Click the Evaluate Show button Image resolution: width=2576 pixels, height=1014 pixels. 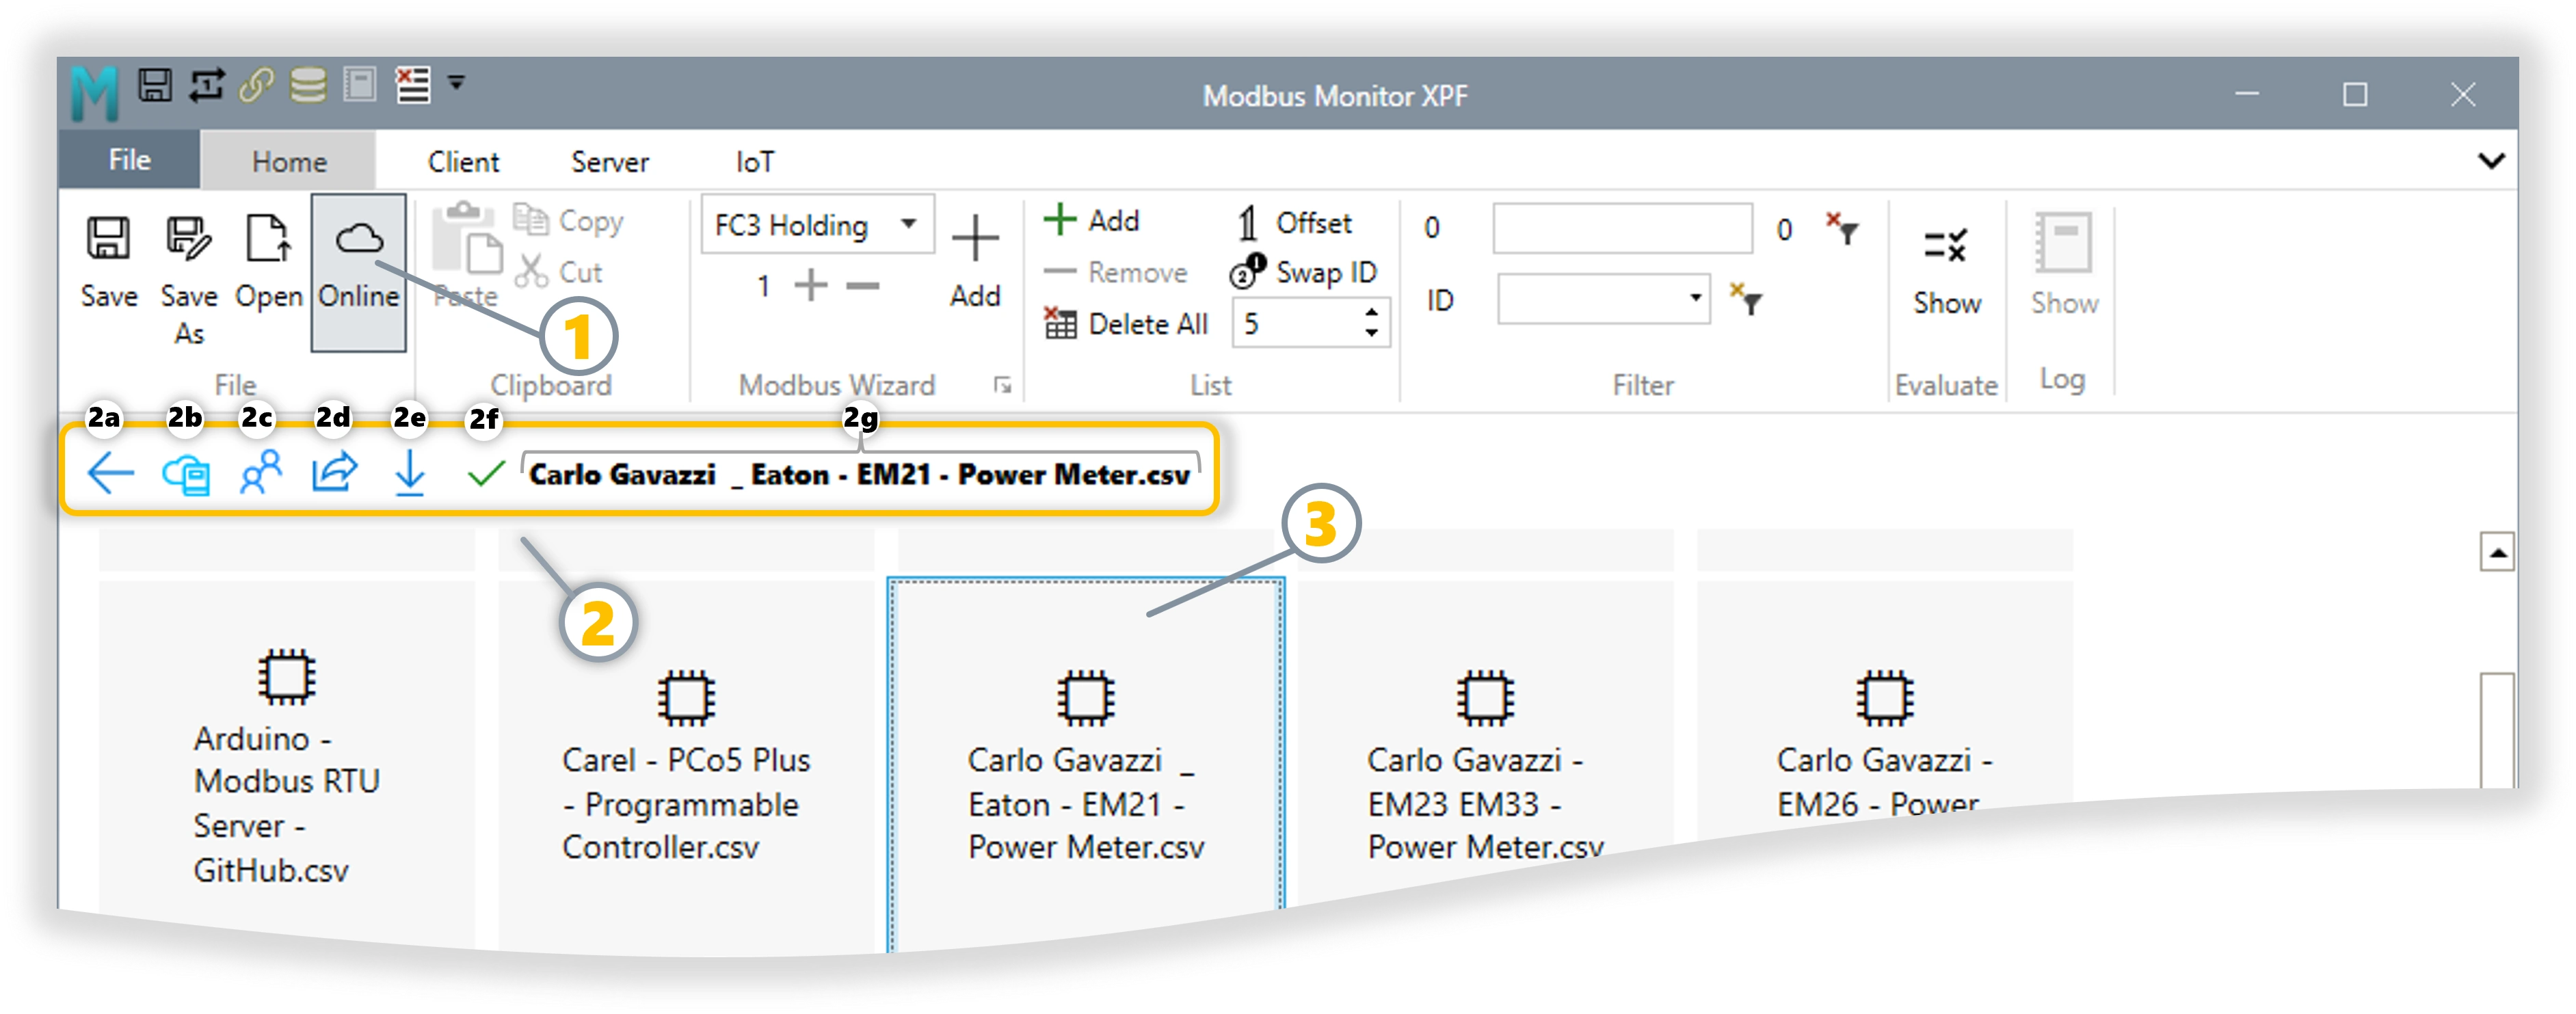coord(1946,270)
